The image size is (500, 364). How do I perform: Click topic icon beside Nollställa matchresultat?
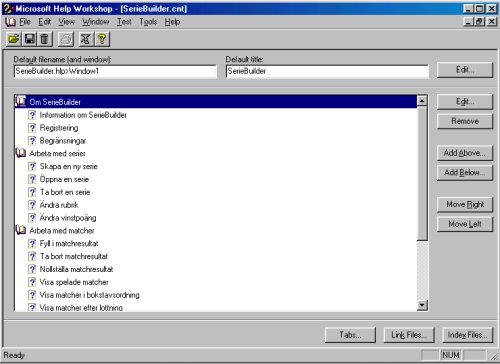(x=32, y=269)
